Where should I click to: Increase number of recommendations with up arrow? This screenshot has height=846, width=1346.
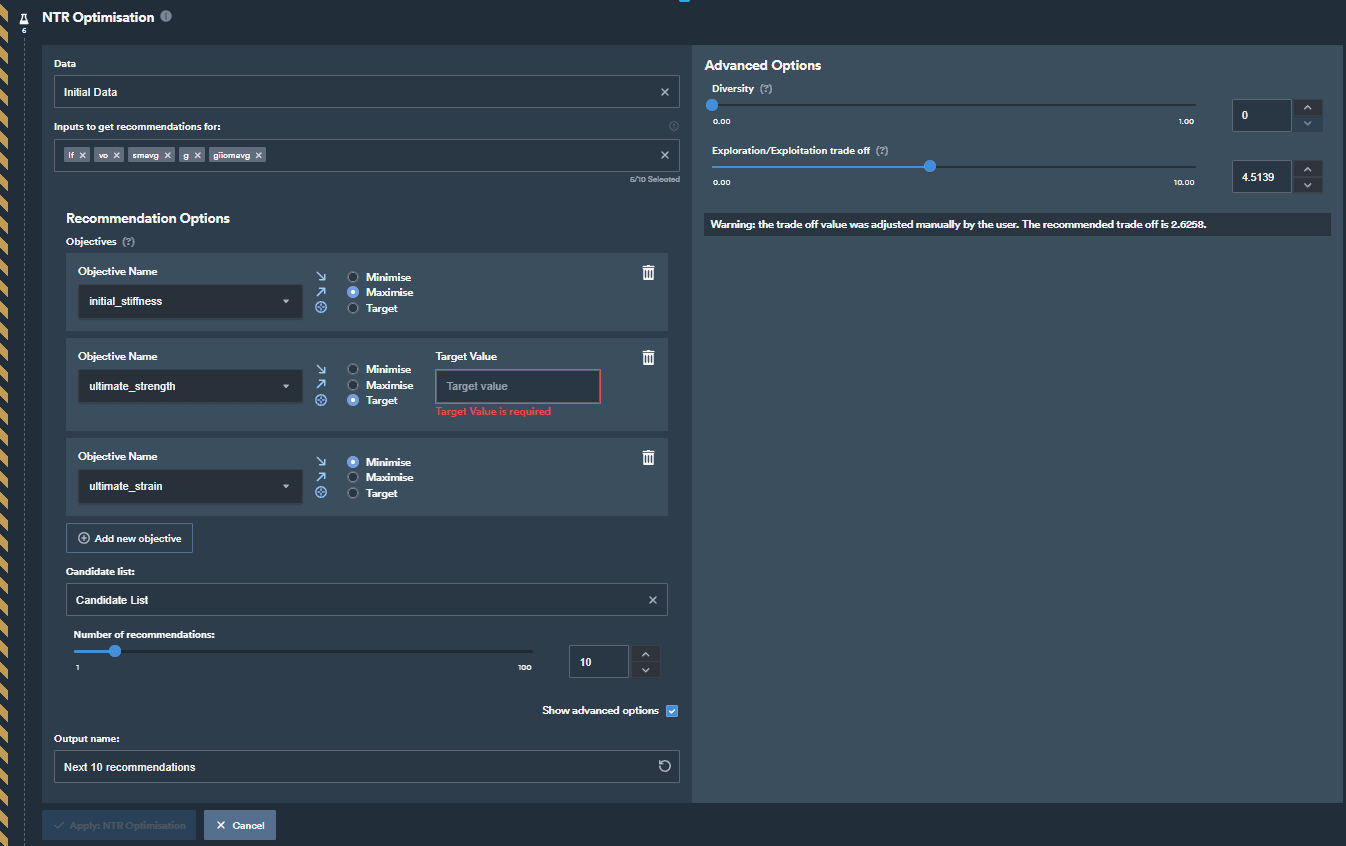(646, 654)
